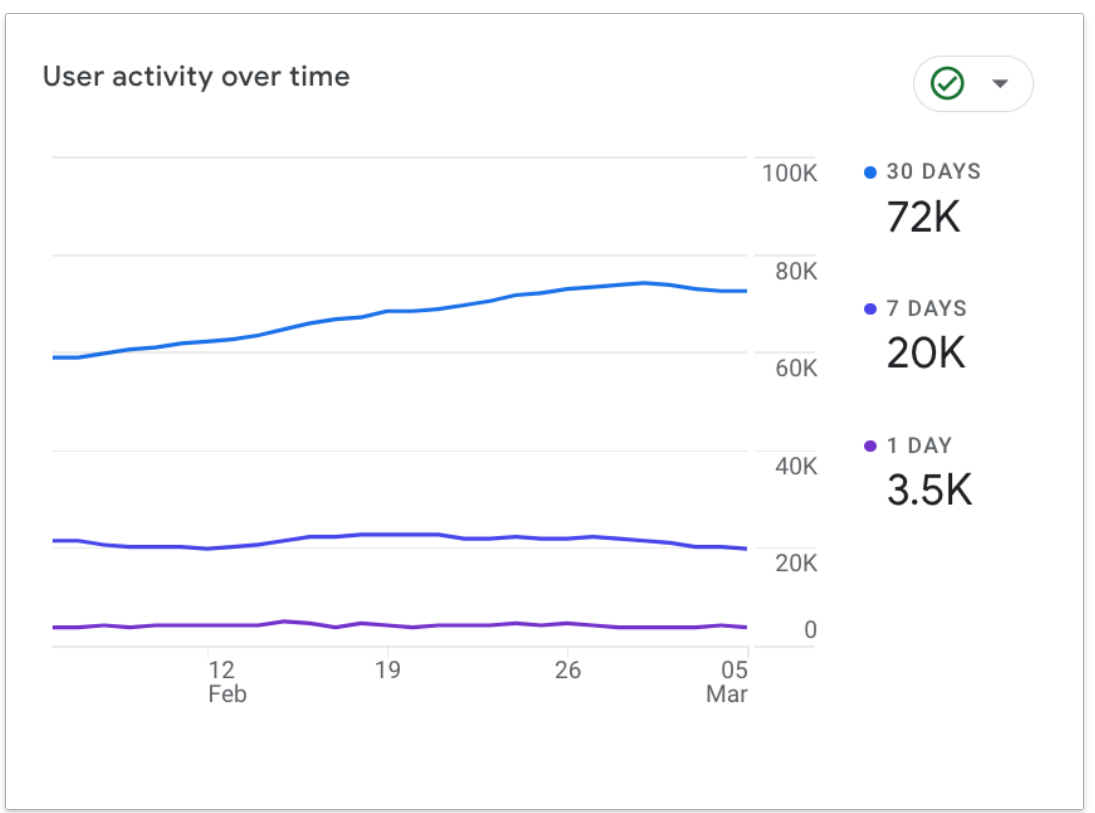Click the User activity over time title
1095x813 pixels.
coord(196,76)
